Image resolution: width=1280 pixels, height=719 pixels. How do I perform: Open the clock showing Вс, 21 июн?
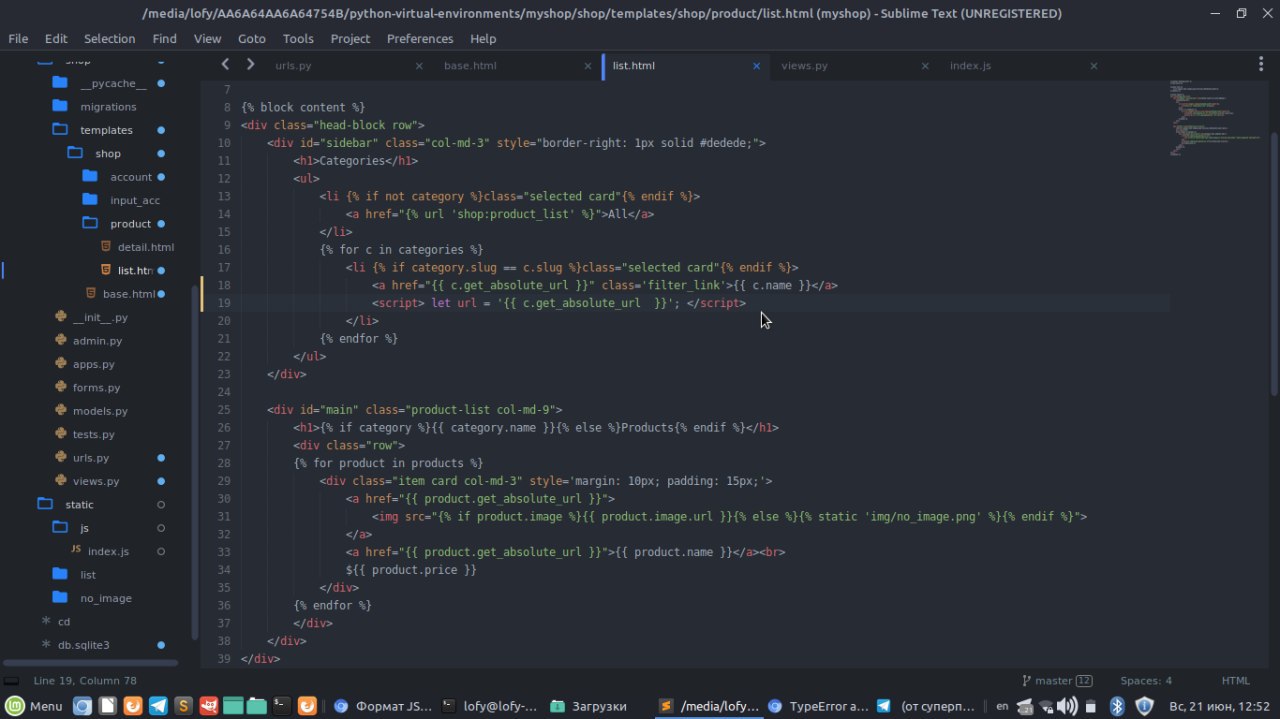(x=1219, y=706)
